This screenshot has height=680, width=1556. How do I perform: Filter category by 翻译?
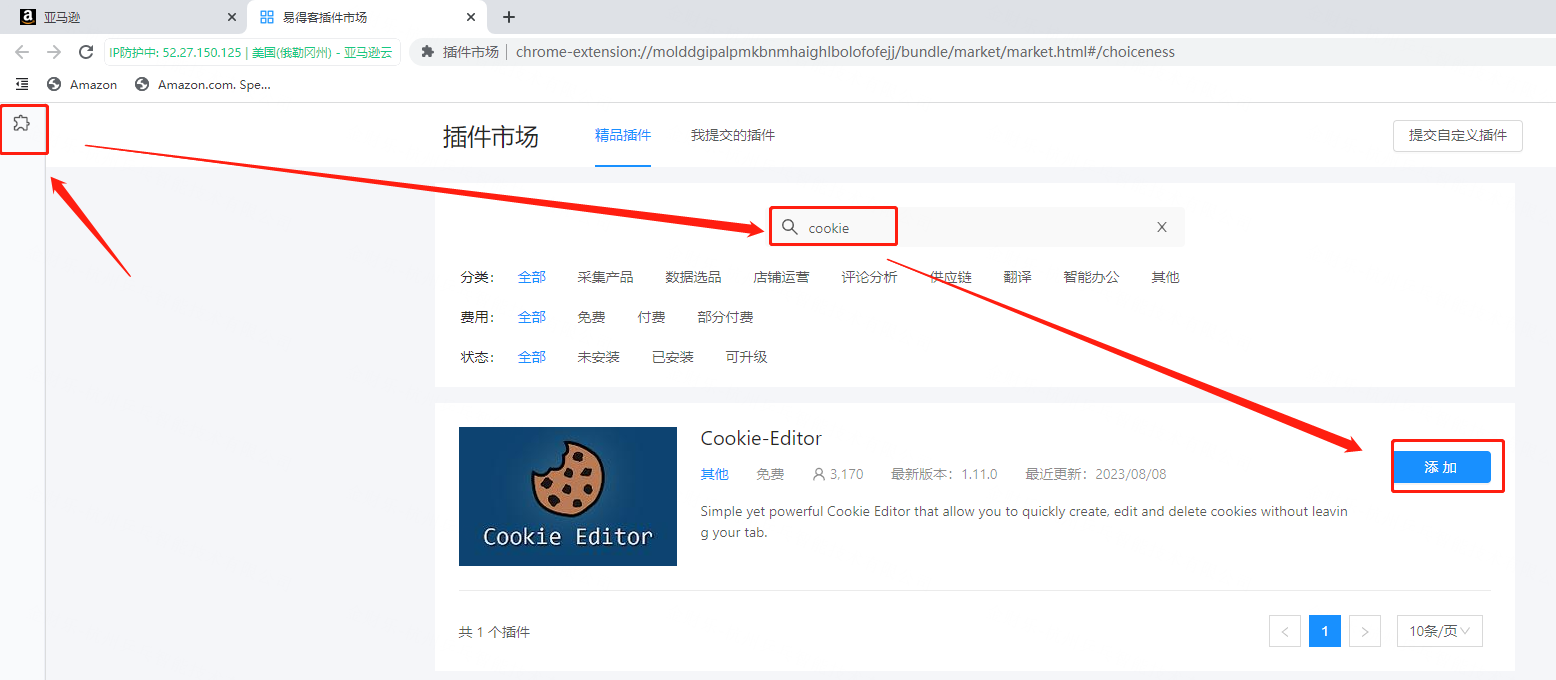(x=1017, y=277)
